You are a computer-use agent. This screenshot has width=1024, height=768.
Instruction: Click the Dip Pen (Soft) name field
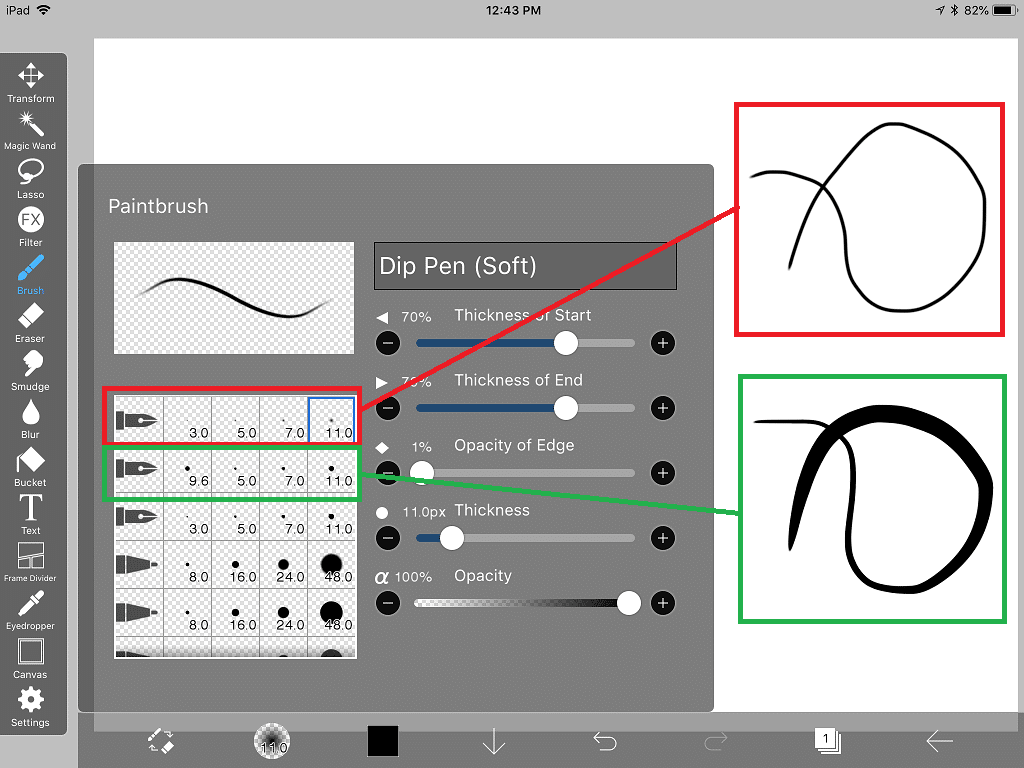[525, 266]
